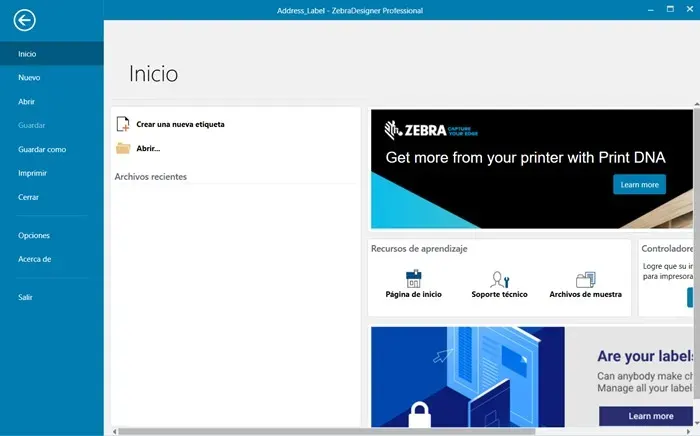Minimize the ZebraDesigner window

pyautogui.click(x=650, y=9)
